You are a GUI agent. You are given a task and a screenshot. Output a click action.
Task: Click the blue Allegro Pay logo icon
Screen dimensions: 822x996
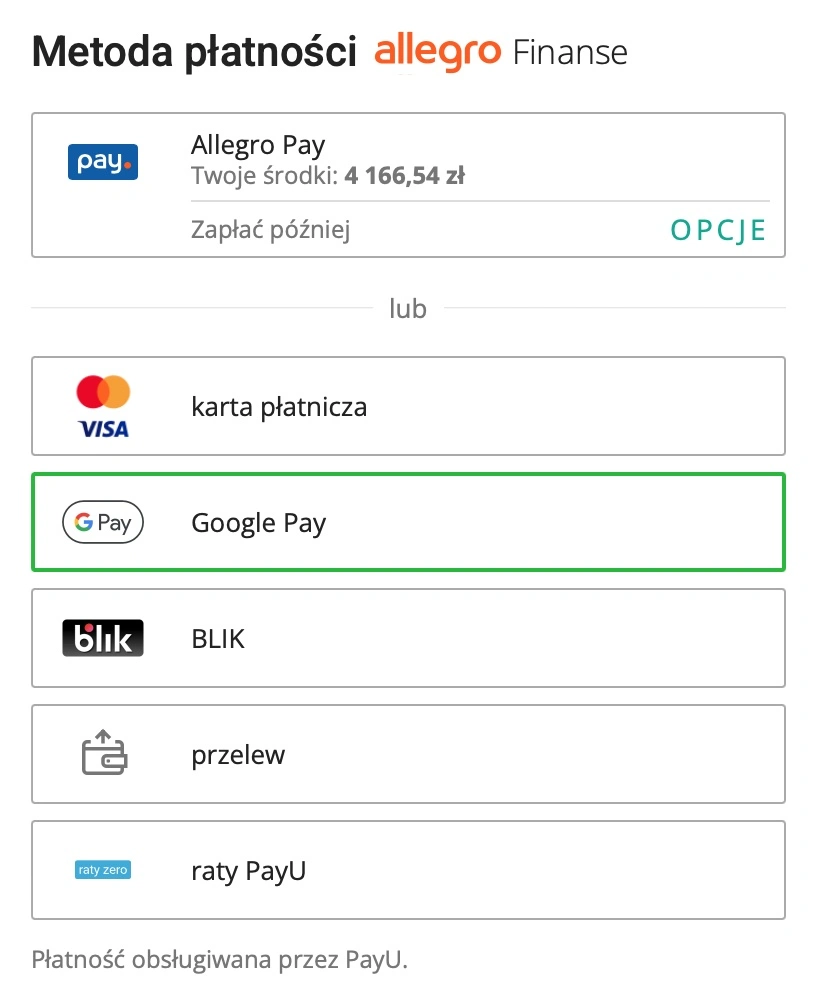pos(103,162)
